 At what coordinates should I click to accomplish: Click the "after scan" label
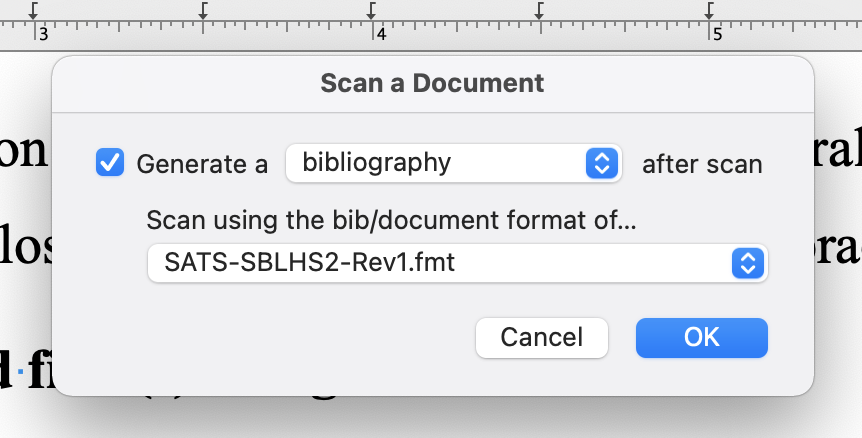pos(702,164)
